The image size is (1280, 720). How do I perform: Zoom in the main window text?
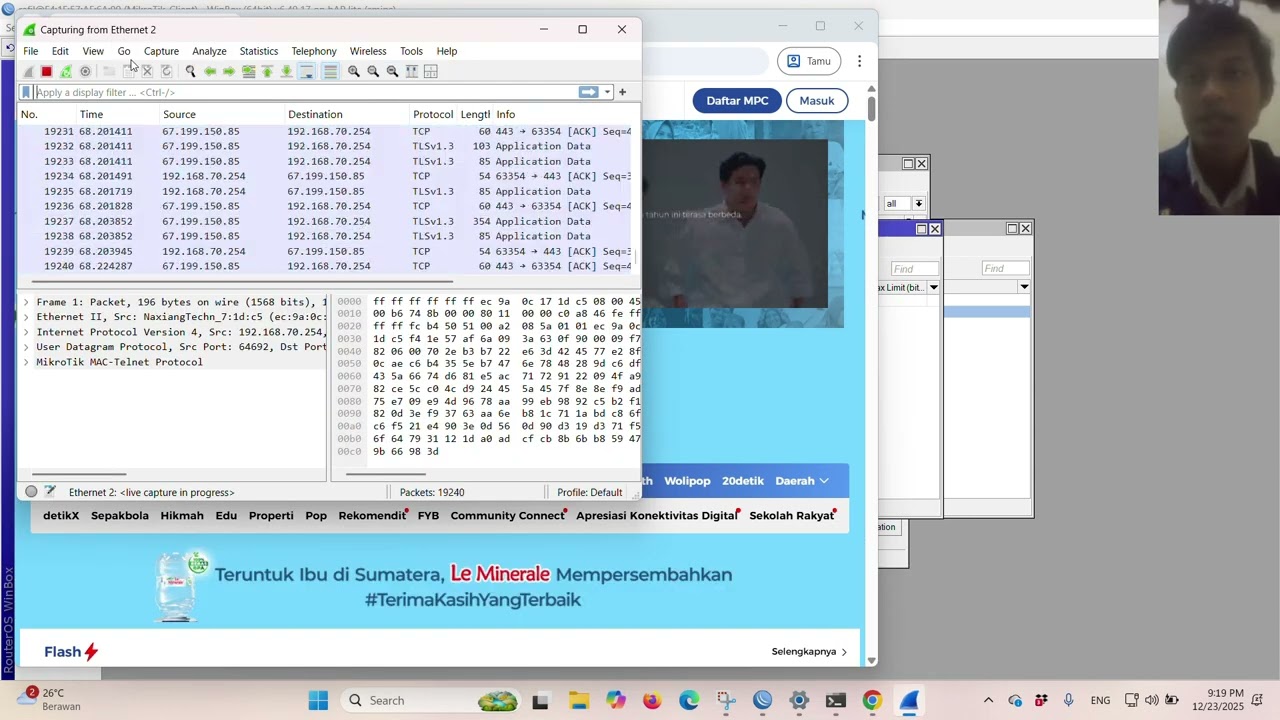pyautogui.click(x=353, y=71)
